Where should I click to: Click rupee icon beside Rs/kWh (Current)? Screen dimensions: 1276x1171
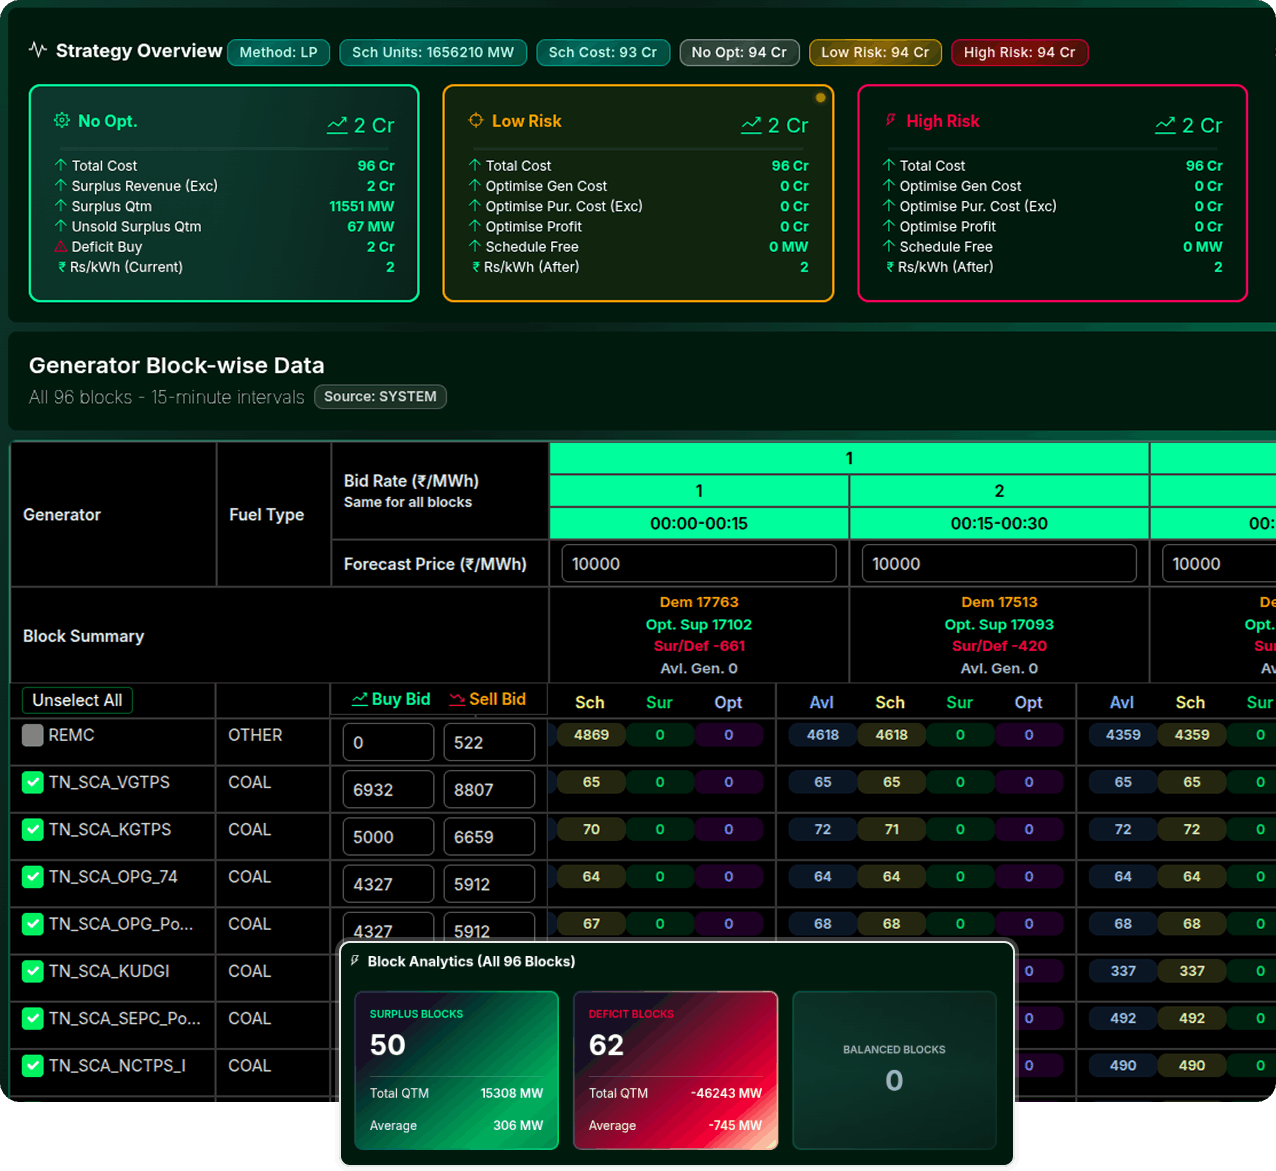click(x=62, y=267)
